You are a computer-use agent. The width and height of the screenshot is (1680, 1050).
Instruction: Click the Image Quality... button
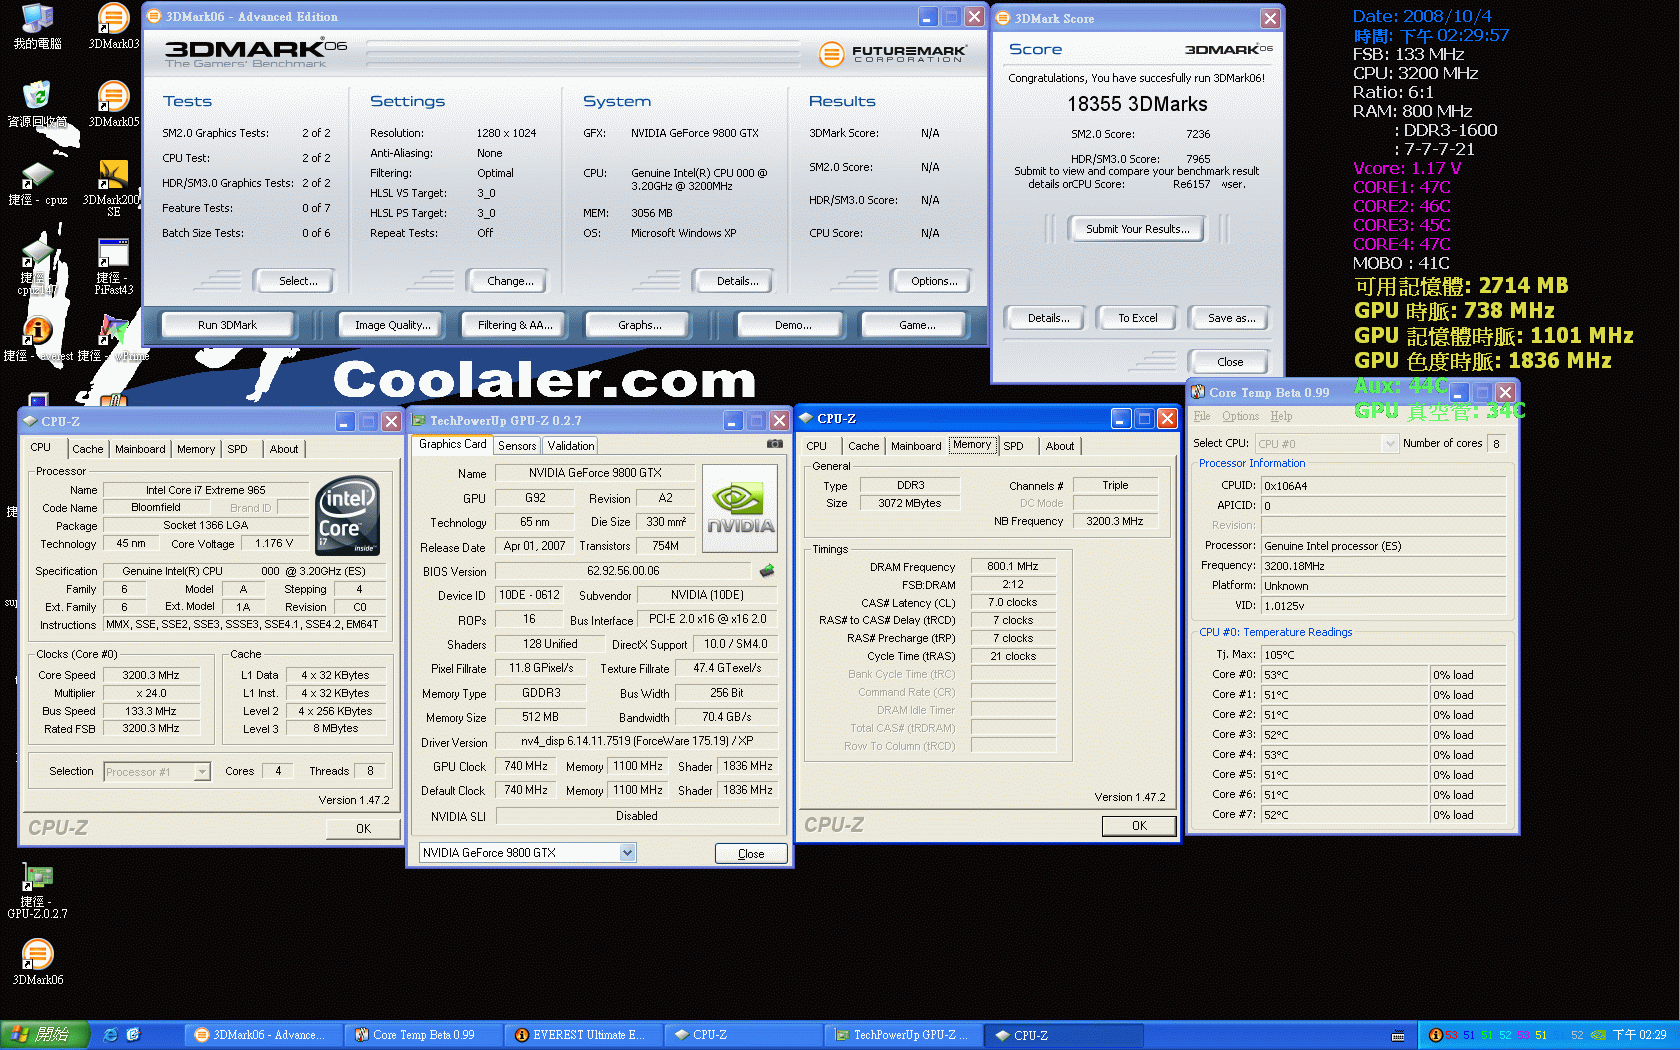(393, 325)
